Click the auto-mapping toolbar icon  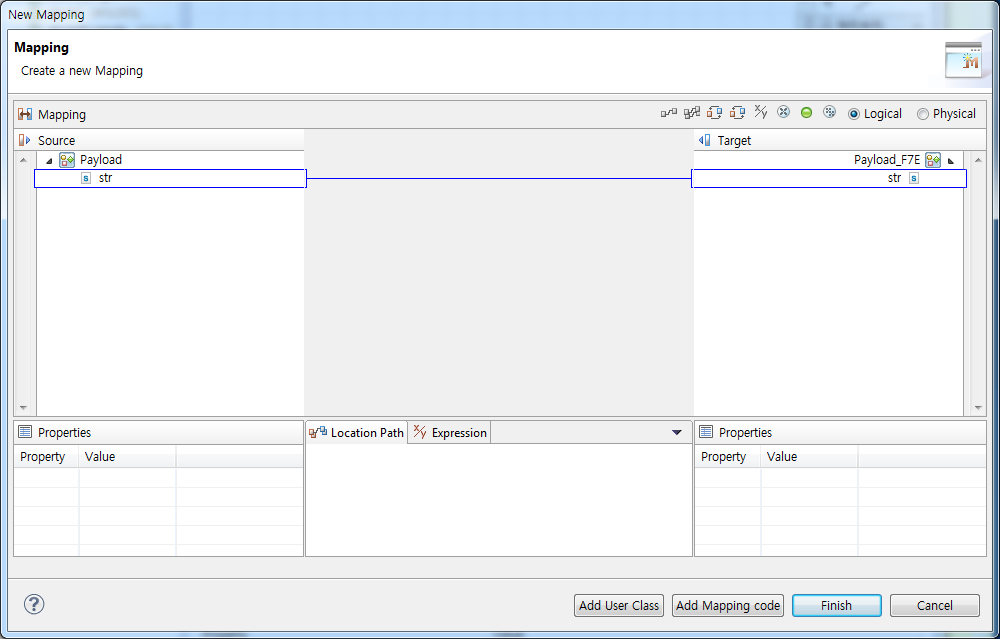[691, 112]
